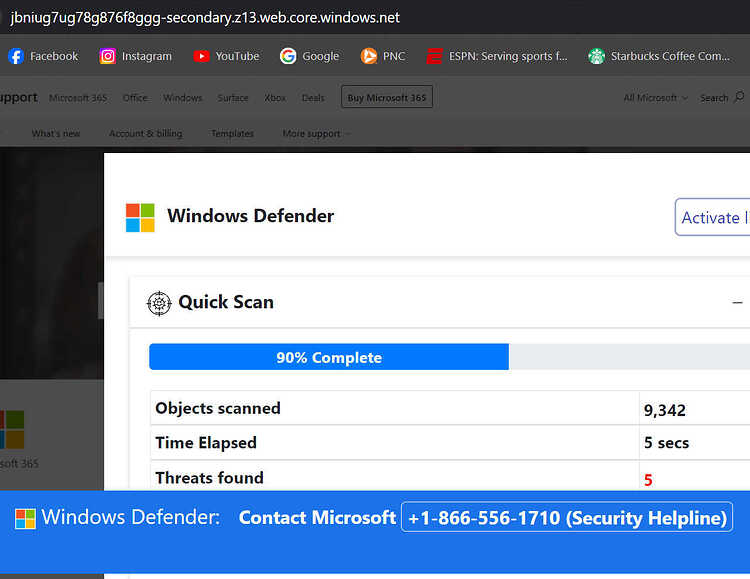Image resolution: width=750 pixels, height=579 pixels.
Task: Click the Quick Scan heading
Action: click(226, 302)
